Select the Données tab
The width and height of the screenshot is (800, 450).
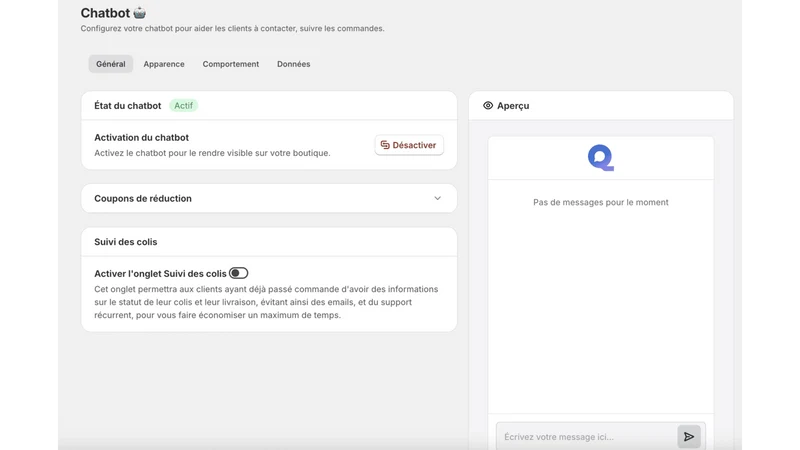click(293, 64)
